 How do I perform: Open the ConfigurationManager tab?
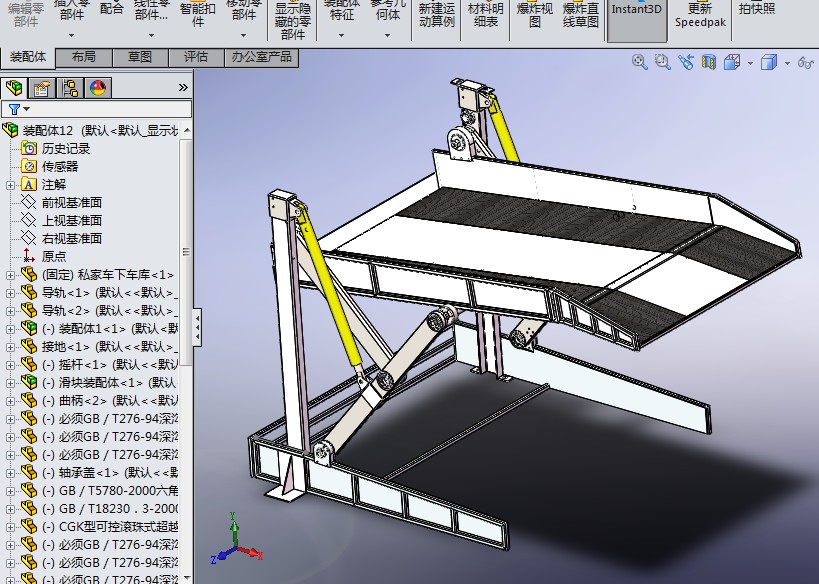click(69, 88)
